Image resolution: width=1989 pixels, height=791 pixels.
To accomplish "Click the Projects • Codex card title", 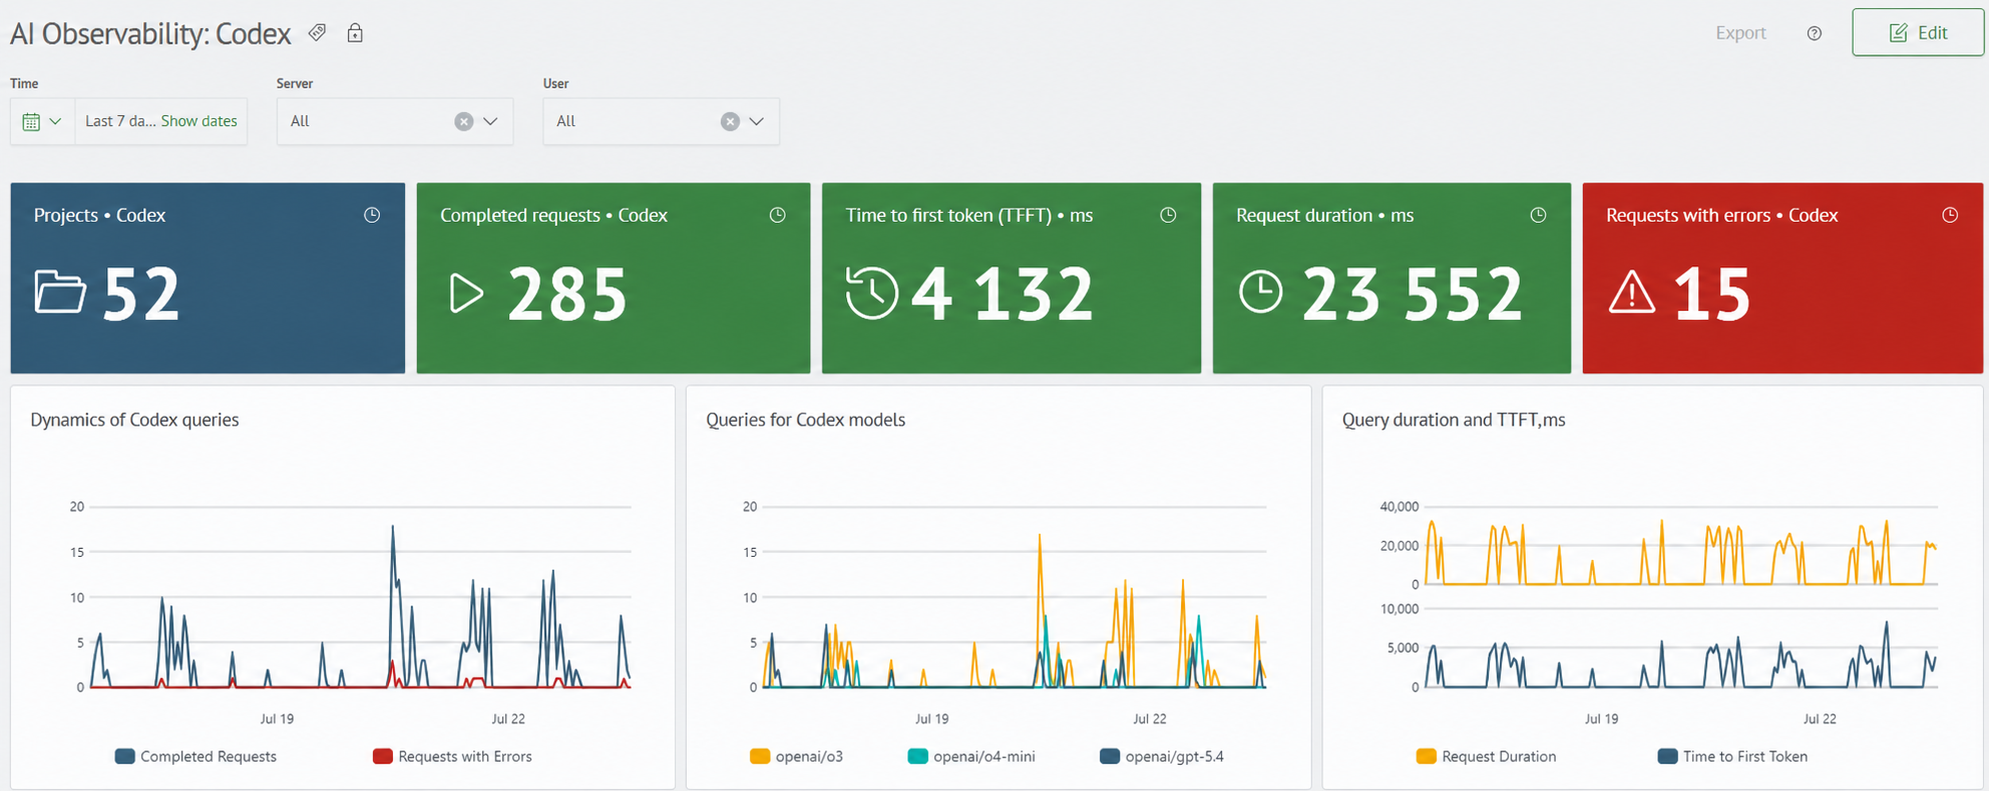I will click(100, 215).
